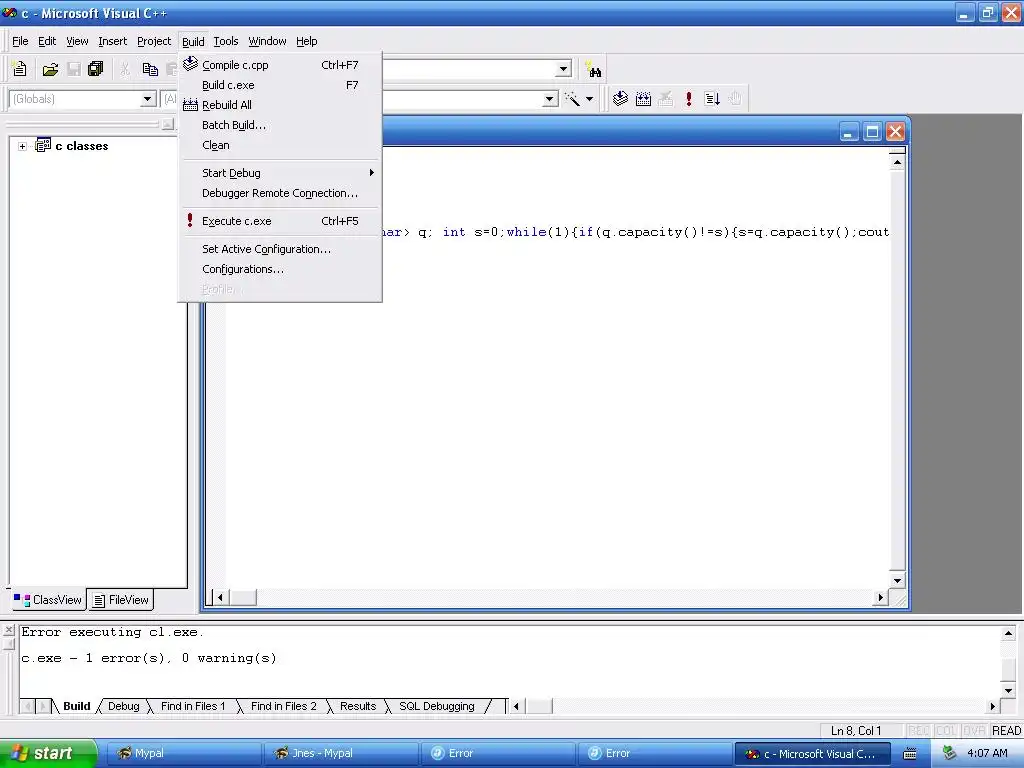Choose Clean from the Build menu
The width and height of the screenshot is (1024, 768).
click(x=280, y=145)
